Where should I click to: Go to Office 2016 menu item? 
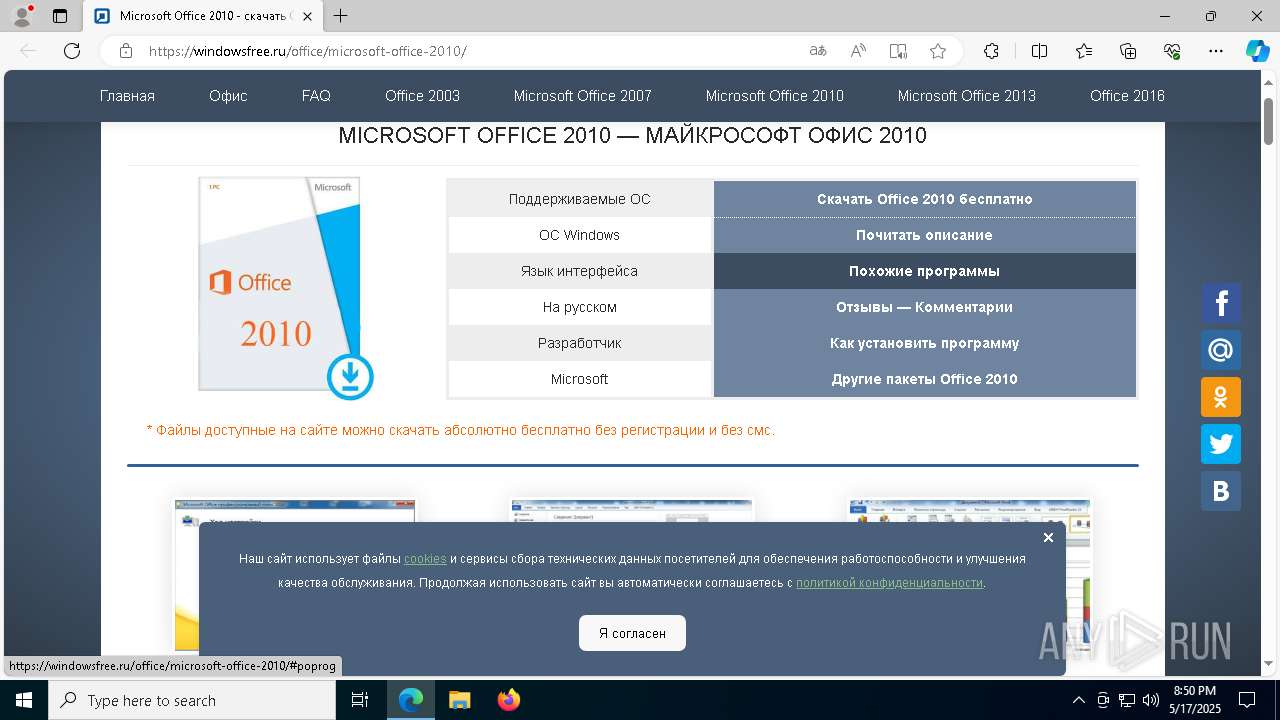(1127, 96)
